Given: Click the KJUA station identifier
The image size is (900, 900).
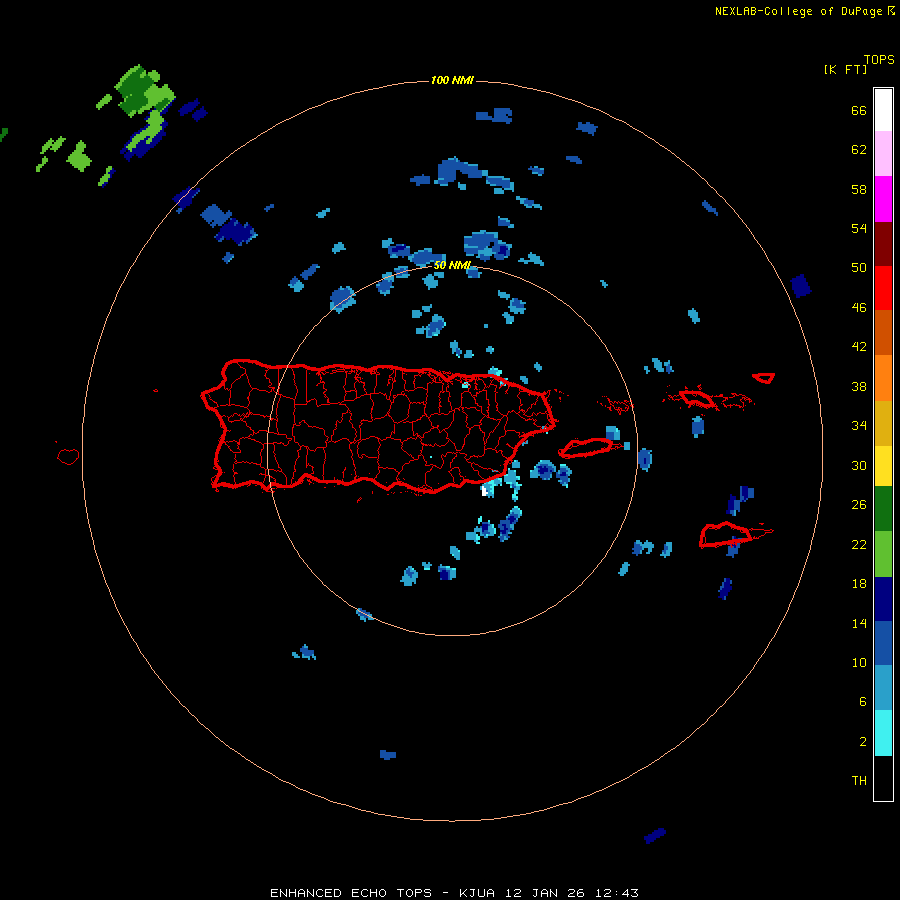Looking at the screenshot, I should [x=476, y=893].
